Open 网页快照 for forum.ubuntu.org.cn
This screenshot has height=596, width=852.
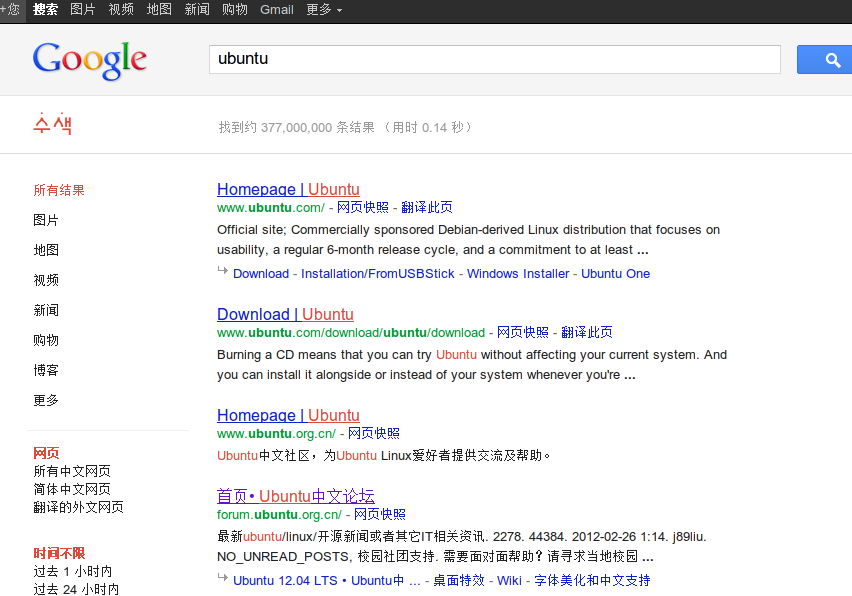click(x=380, y=515)
